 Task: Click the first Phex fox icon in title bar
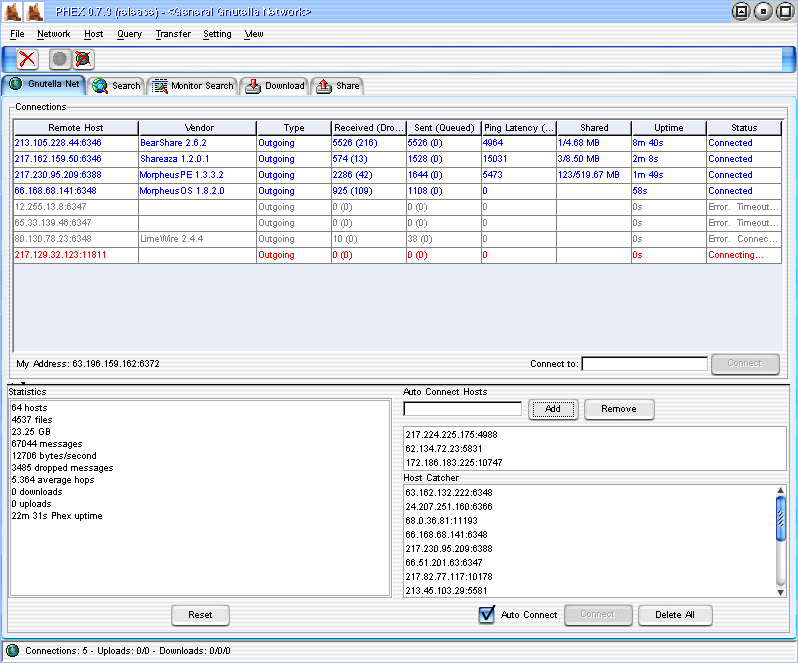point(12,12)
